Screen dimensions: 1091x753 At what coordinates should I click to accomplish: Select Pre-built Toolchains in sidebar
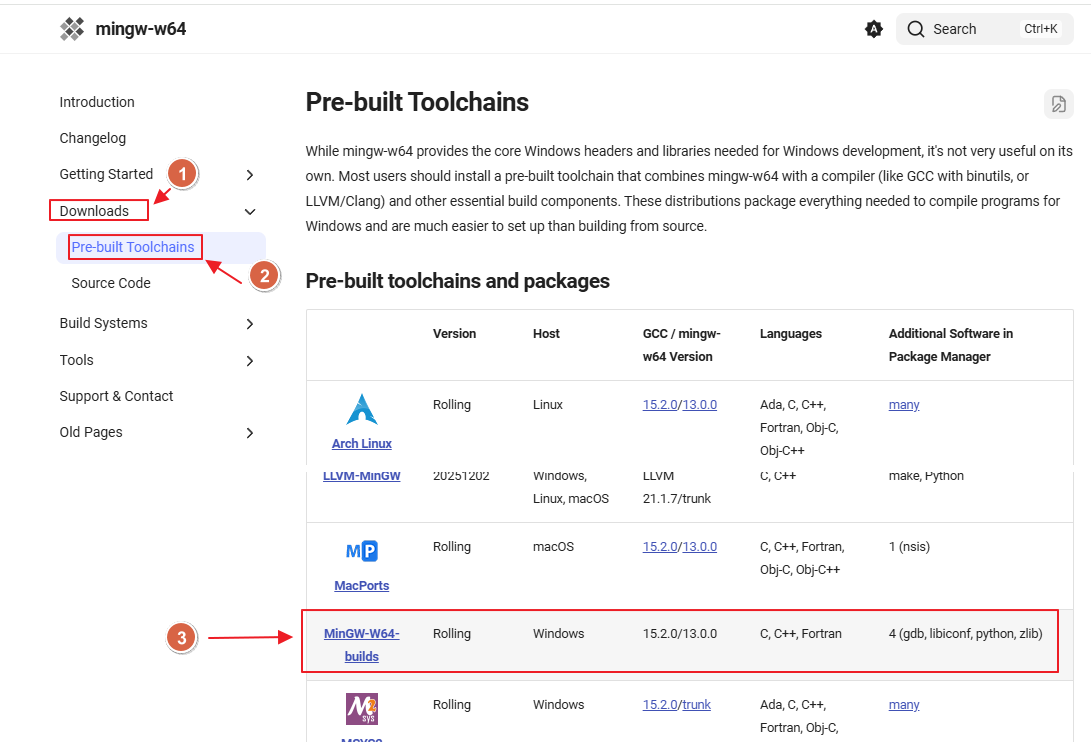click(133, 247)
